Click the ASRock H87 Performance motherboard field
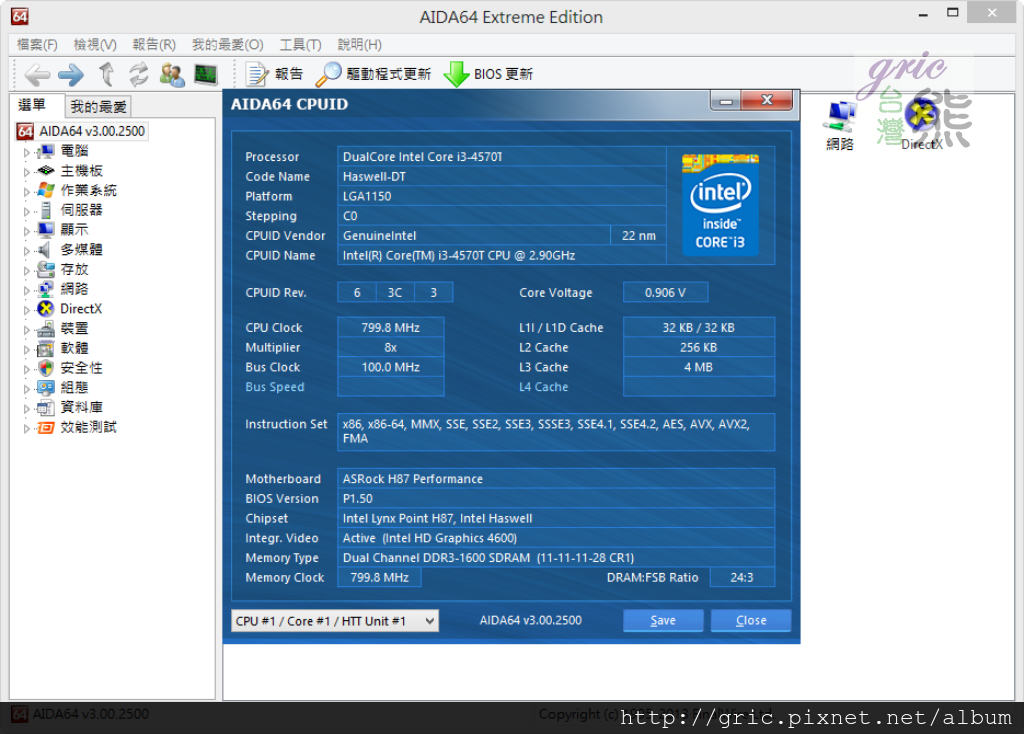 tap(556, 479)
